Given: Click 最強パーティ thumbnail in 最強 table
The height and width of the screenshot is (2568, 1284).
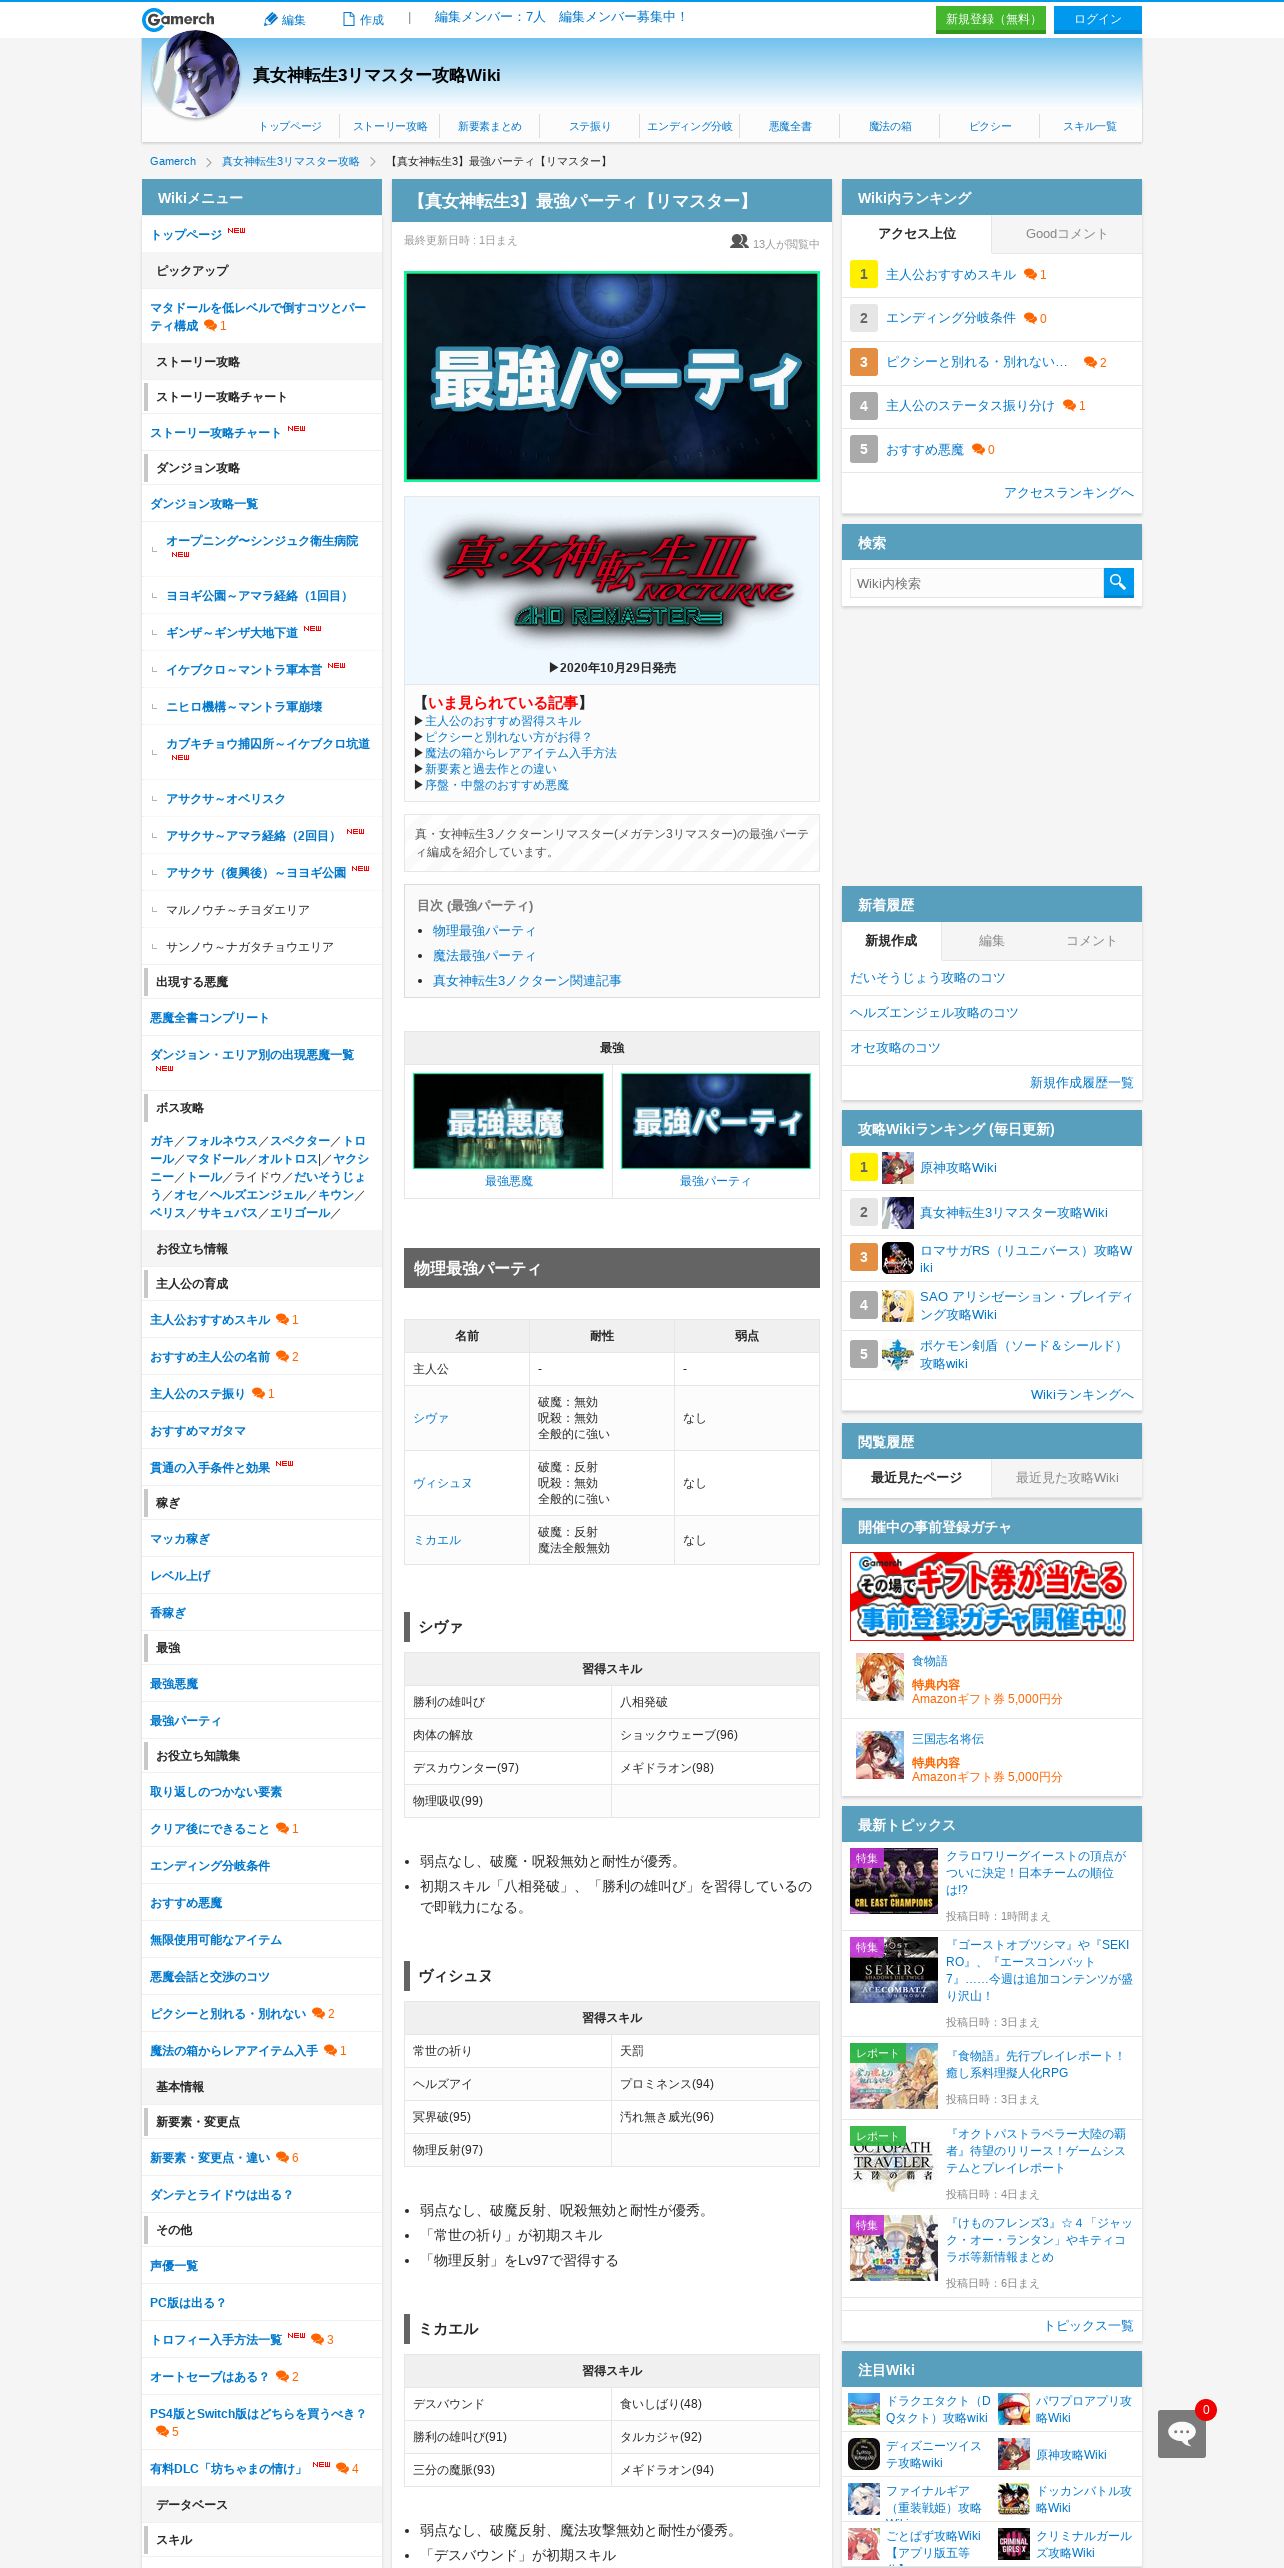Looking at the screenshot, I should 716,1121.
